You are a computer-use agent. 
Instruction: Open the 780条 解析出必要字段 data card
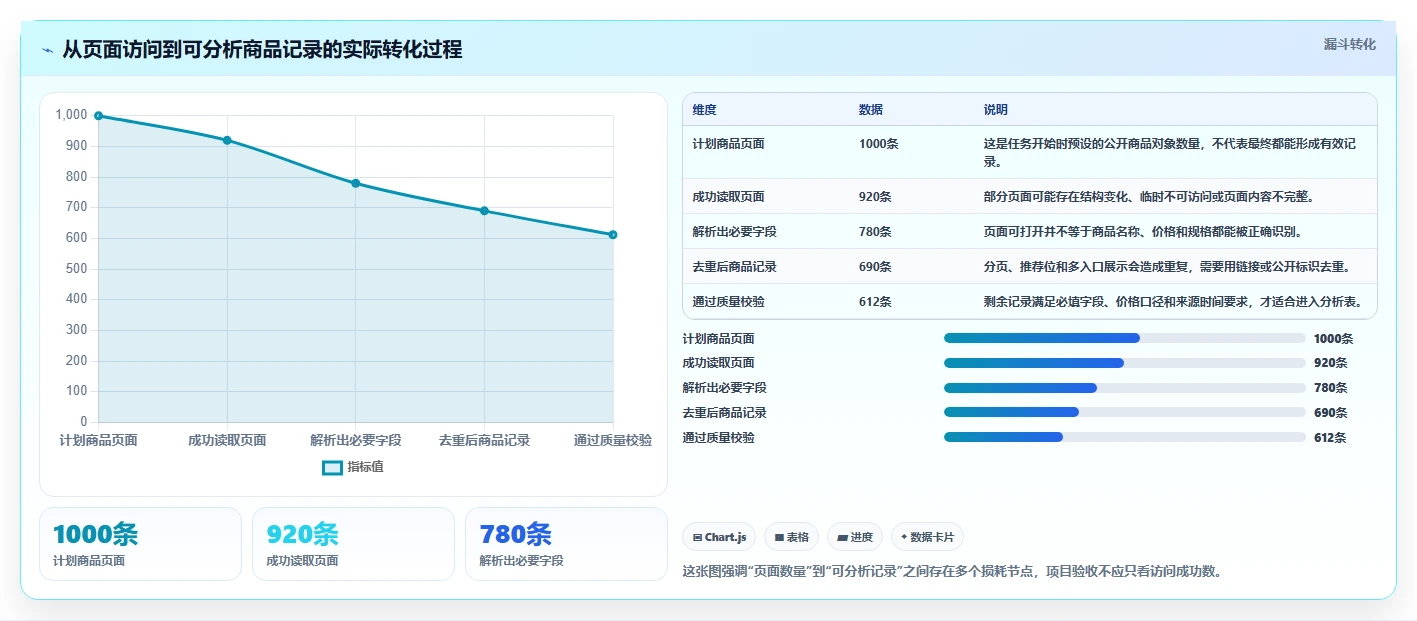566,544
